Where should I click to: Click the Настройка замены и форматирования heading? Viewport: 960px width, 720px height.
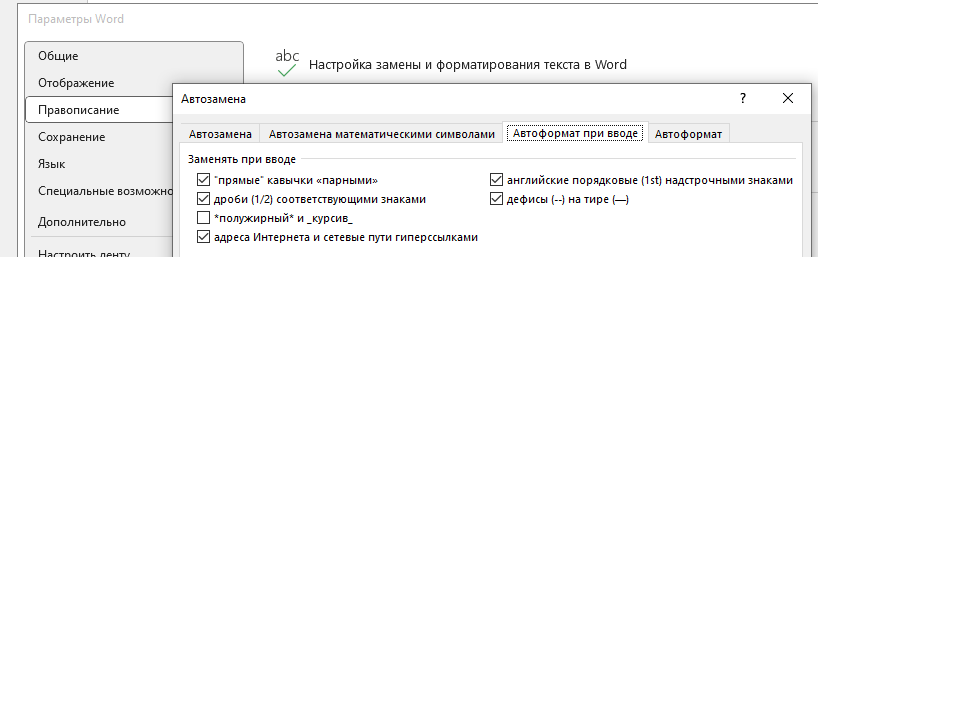click(x=468, y=64)
